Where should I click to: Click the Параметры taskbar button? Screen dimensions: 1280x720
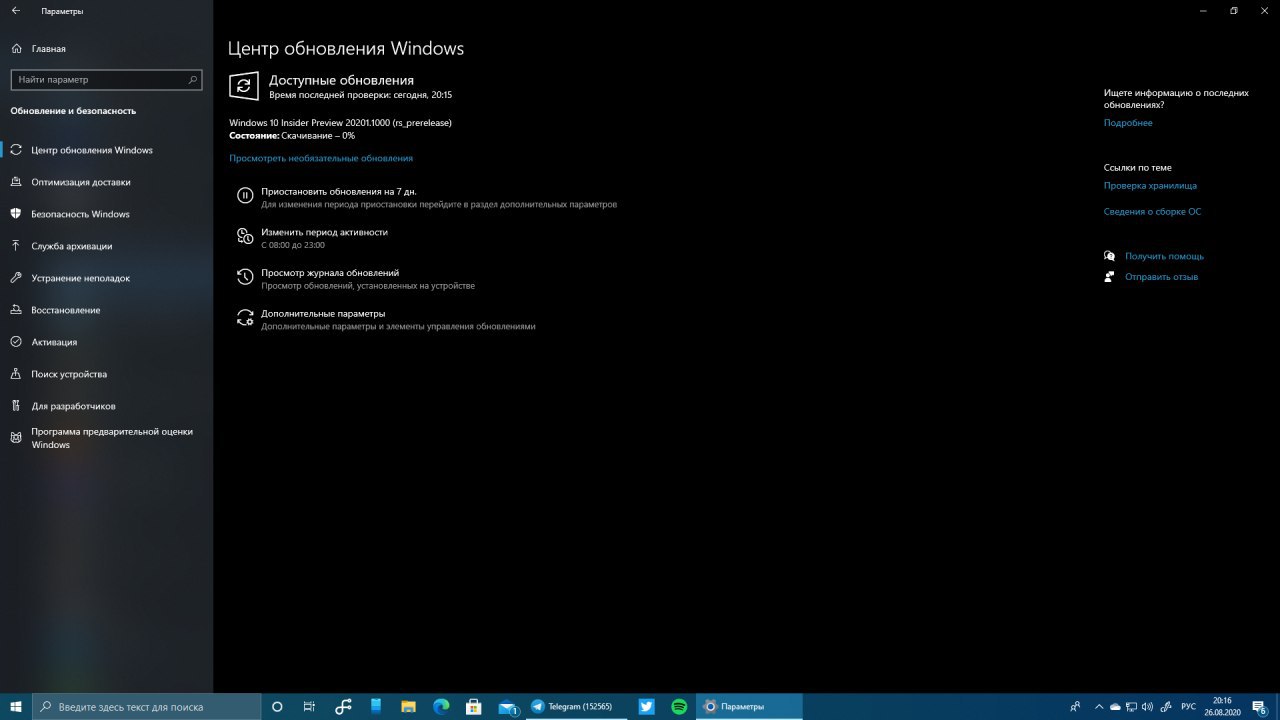[749, 706]
